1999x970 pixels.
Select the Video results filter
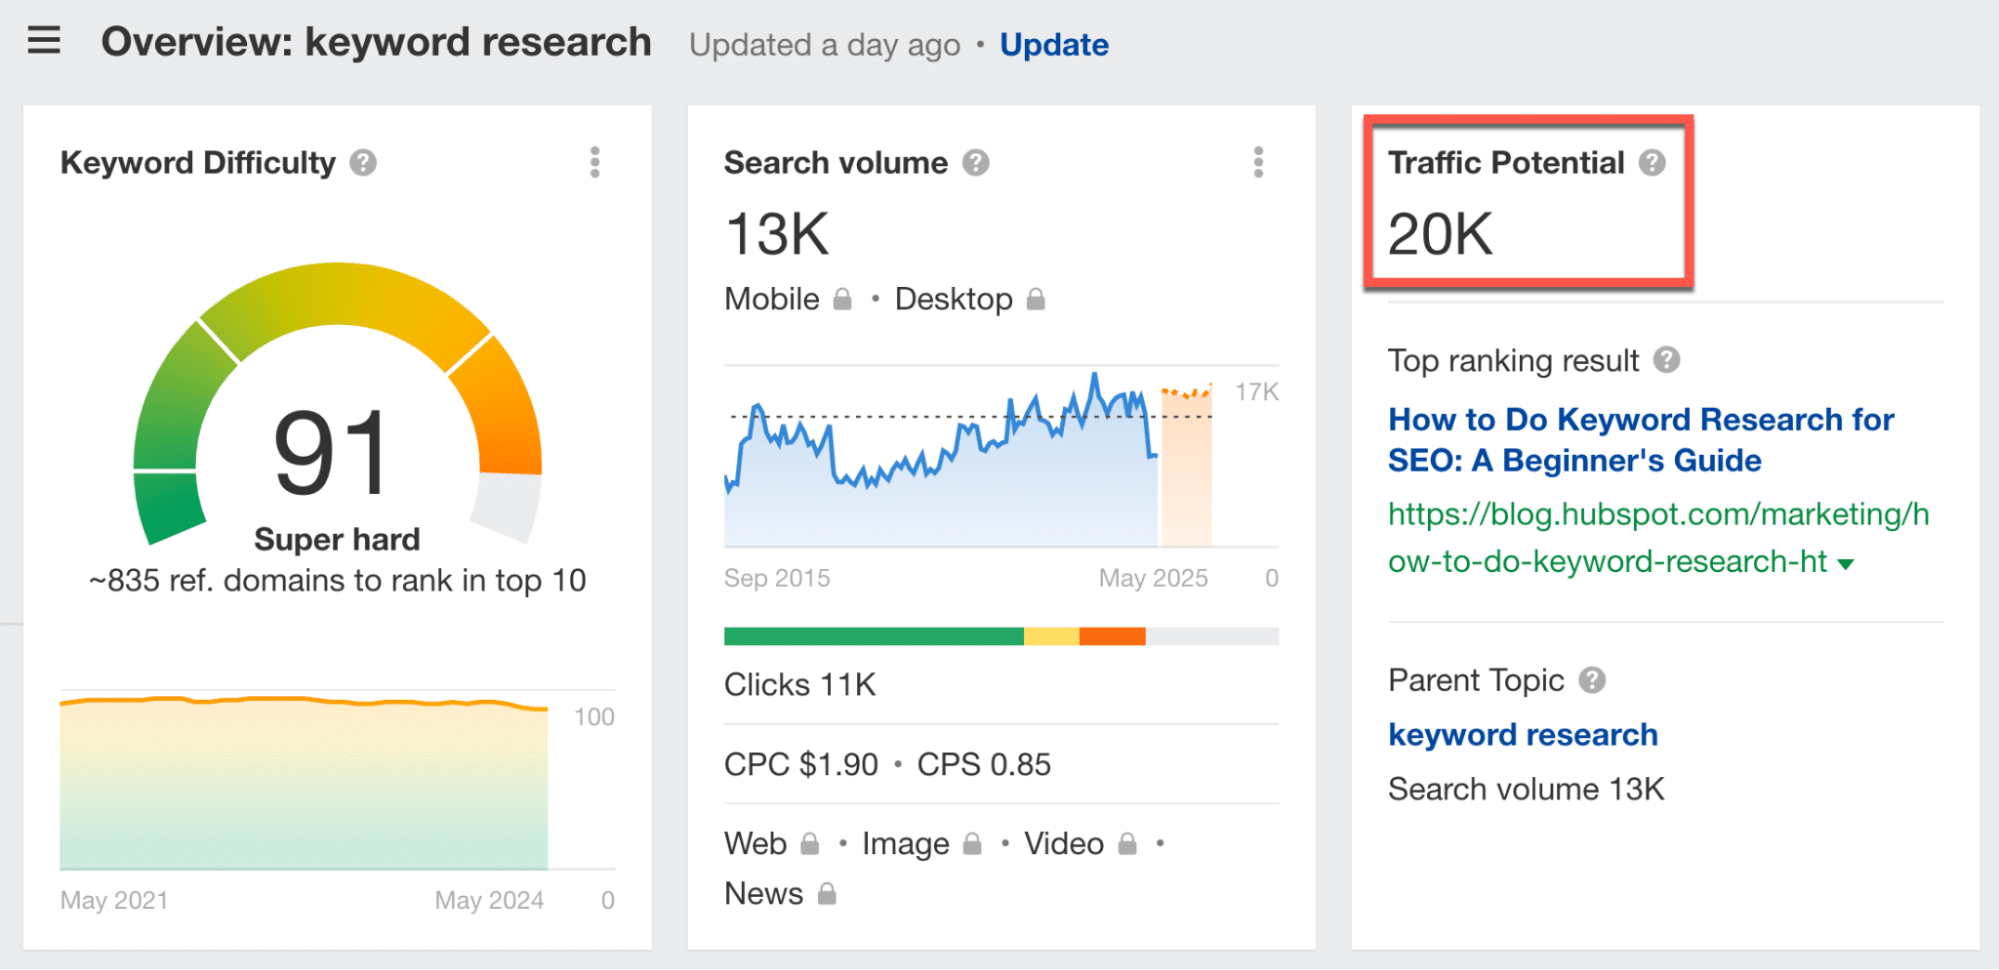[x=1063, y=843]
